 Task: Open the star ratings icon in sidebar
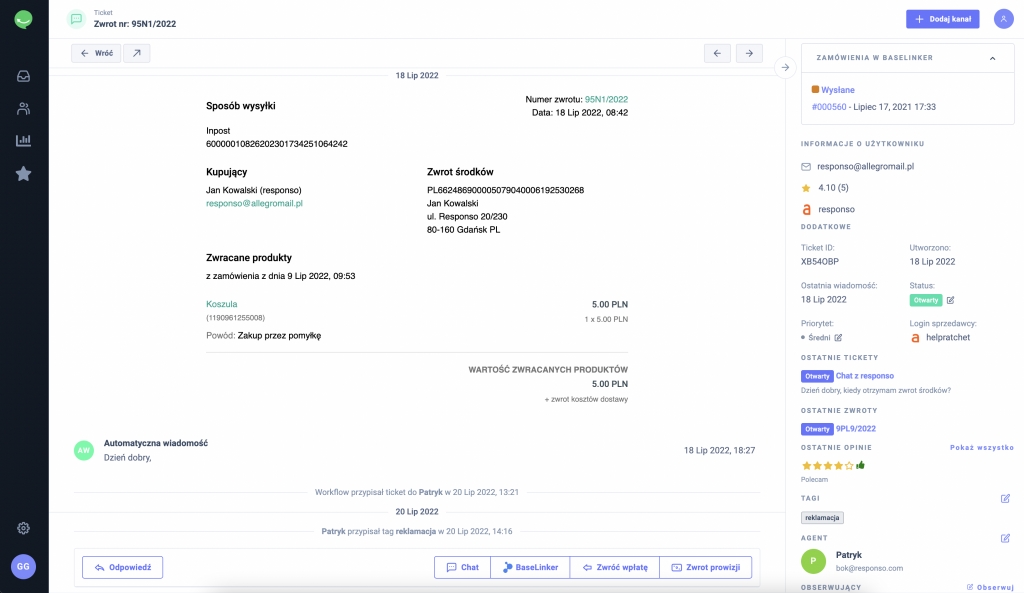tap(23, 174)
